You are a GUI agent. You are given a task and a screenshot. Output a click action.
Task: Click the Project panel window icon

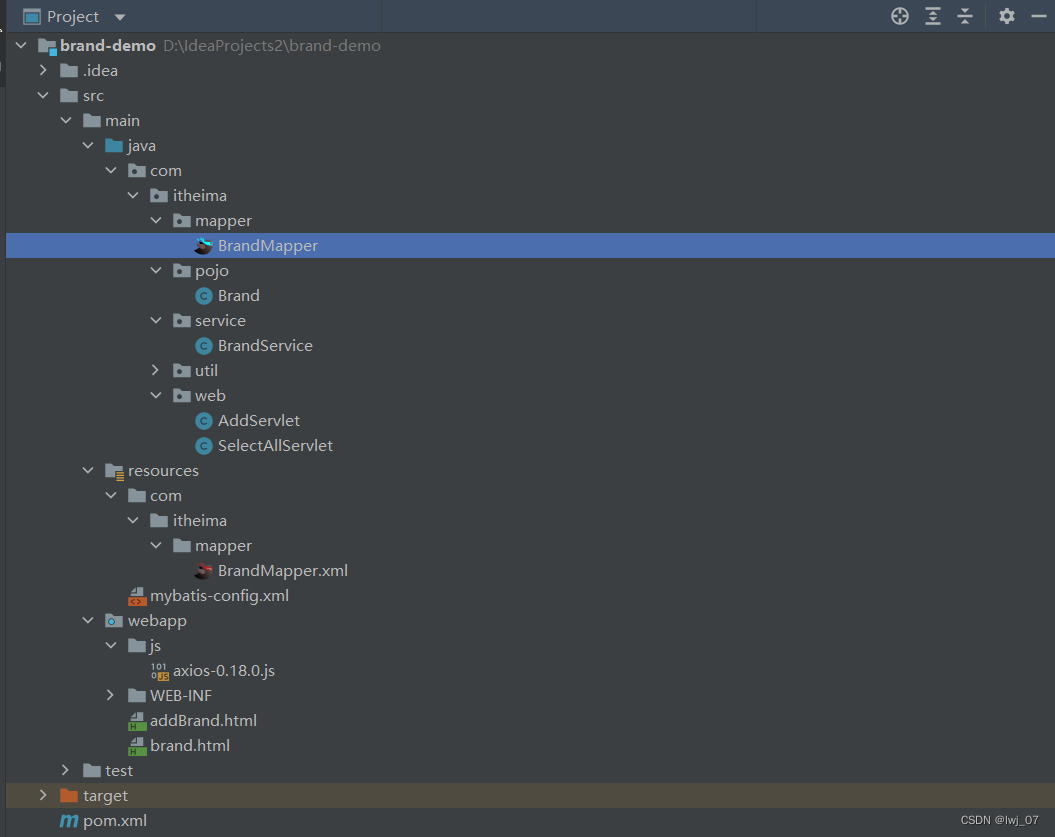coord(32,16)
